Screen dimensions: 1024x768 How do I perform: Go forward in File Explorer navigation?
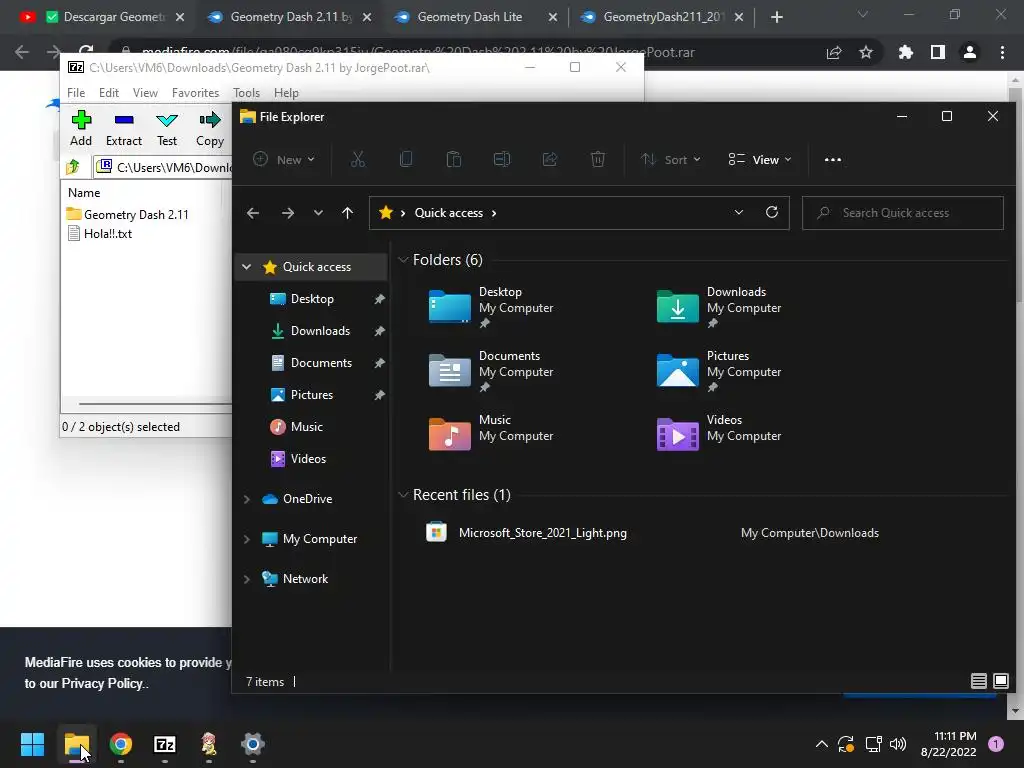pyautogui.click(x=287, y=213)
